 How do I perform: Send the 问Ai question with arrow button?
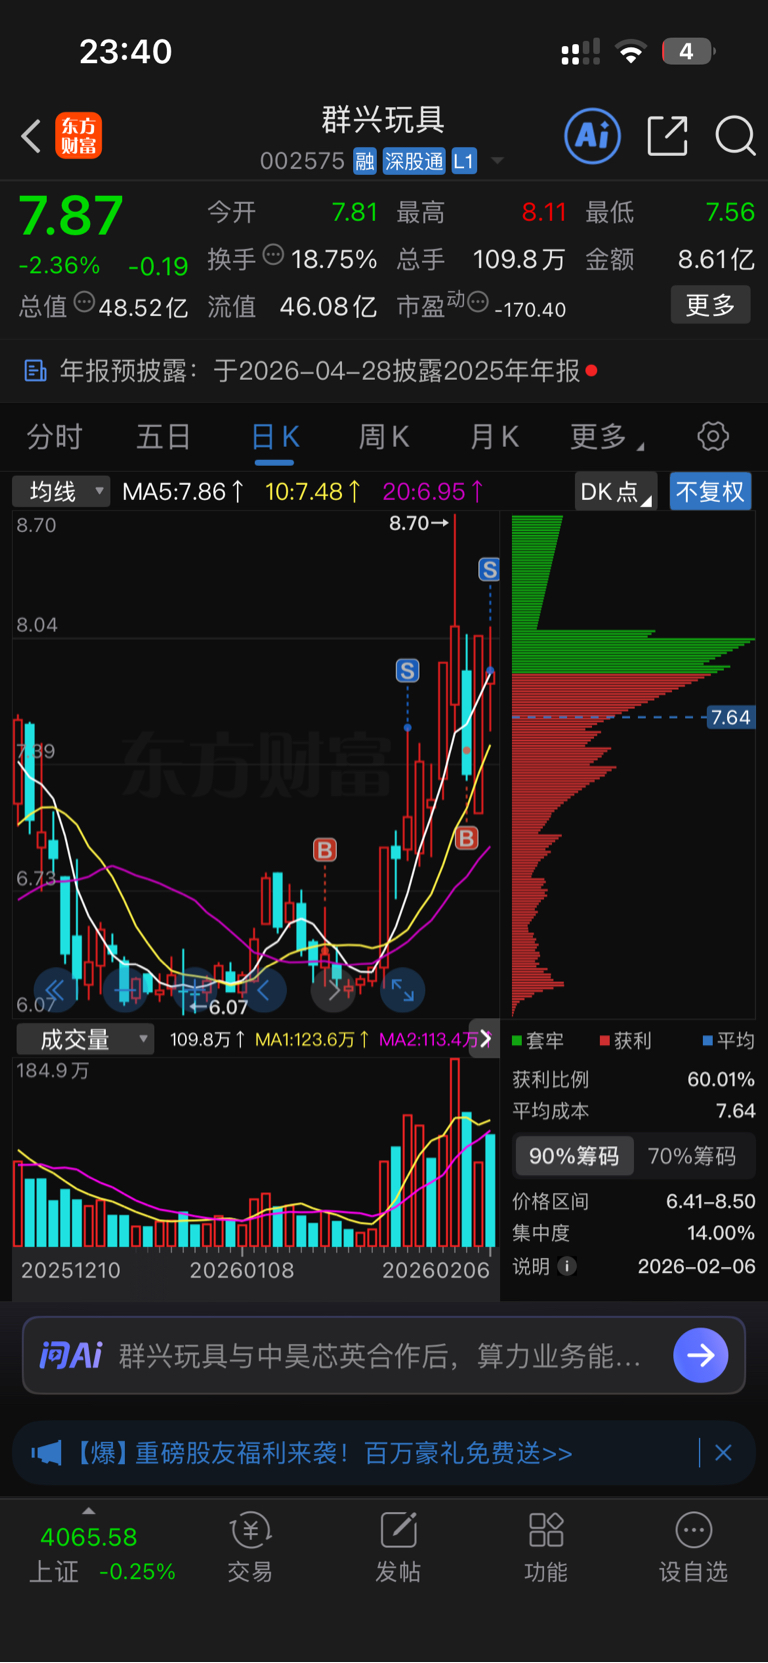[701, 1355]
